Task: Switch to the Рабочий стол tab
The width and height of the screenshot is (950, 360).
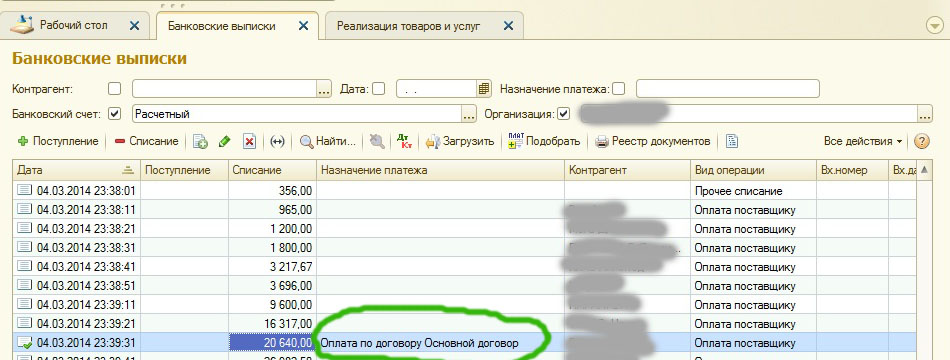Action: tap(73, 25)
